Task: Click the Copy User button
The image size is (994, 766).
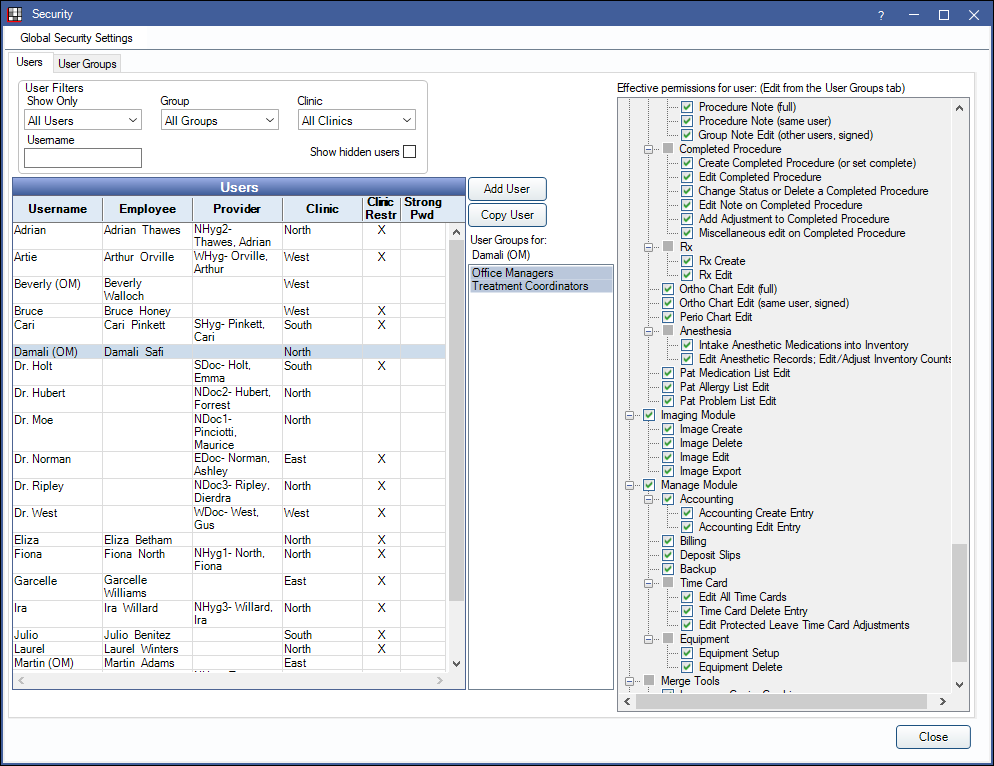Action: coord(507,215)
